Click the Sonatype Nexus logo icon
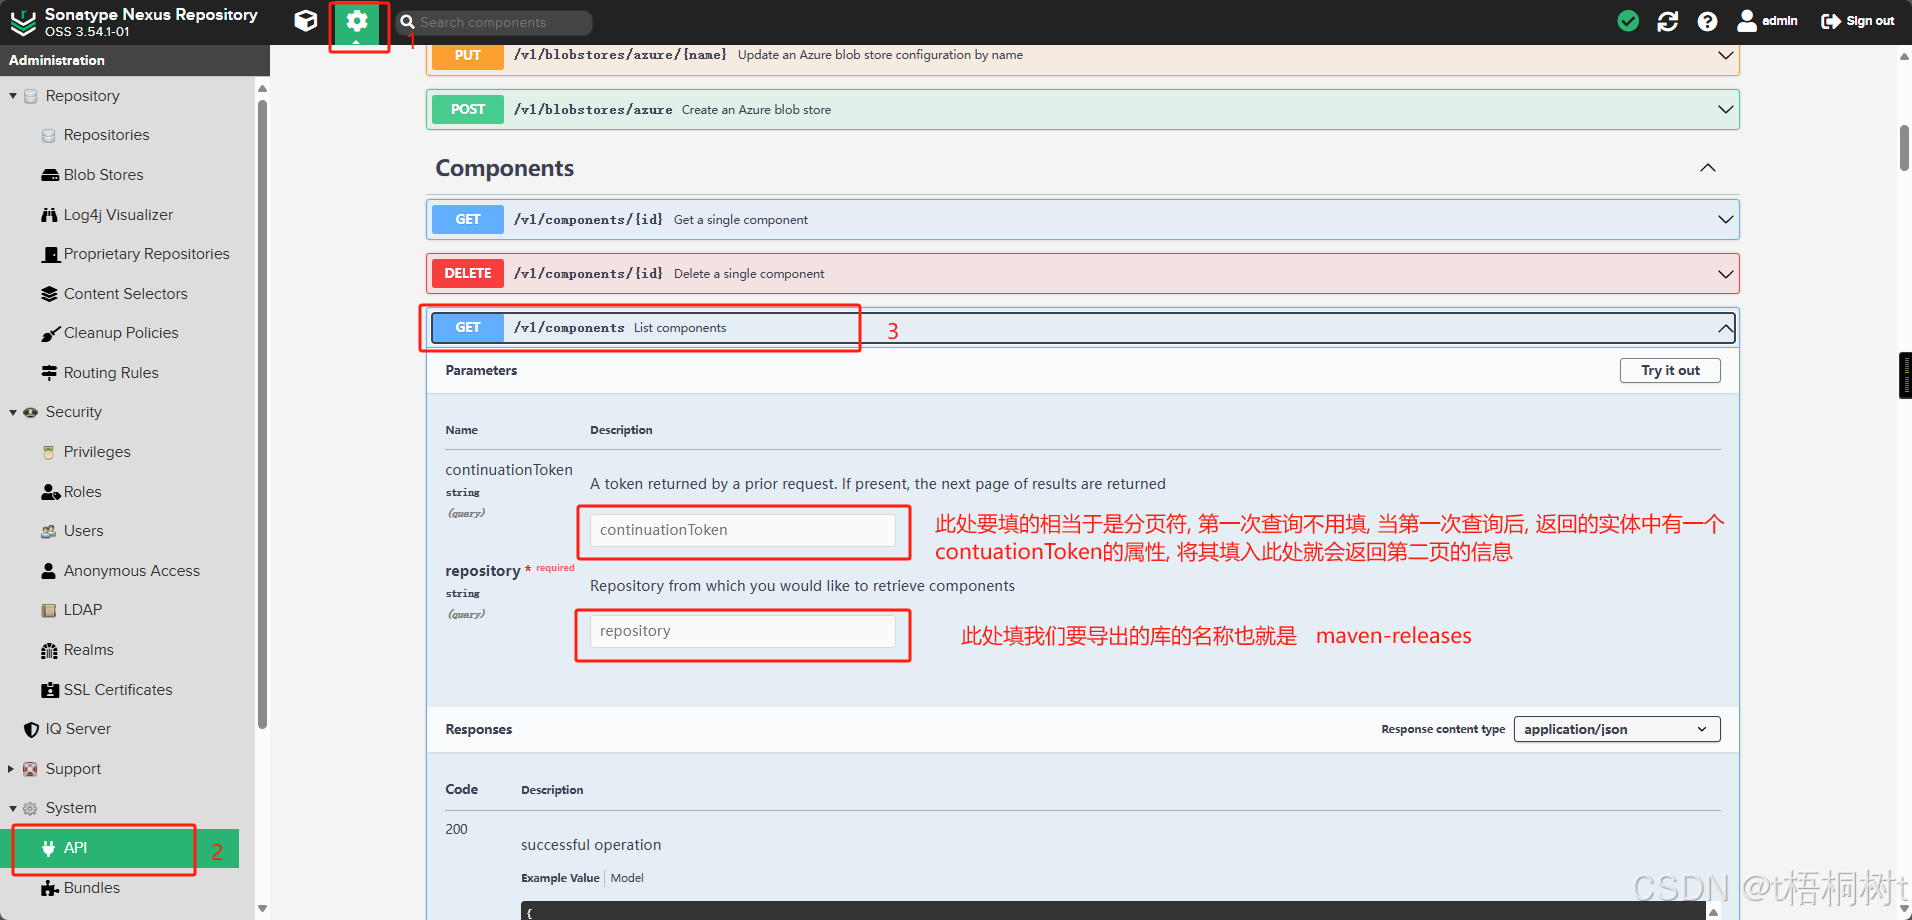The width and height of the screenshot is (1912, 920). [23, 22]
